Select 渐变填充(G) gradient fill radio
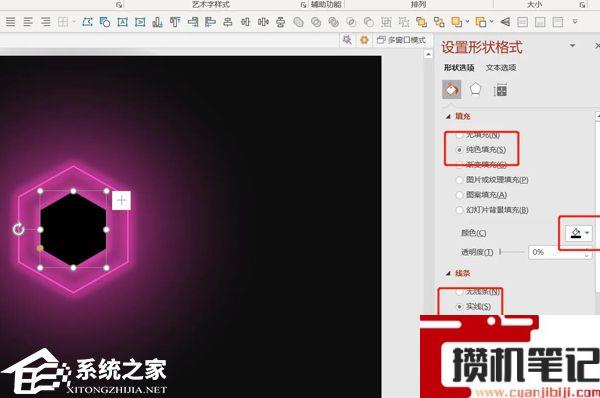 (x=481, y=165)
